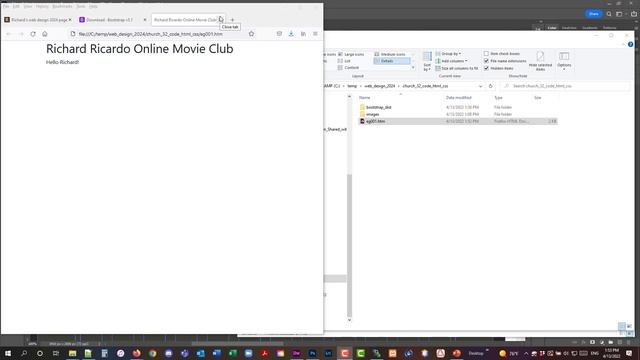Open taskbar search magnifier

click(24, 353)
